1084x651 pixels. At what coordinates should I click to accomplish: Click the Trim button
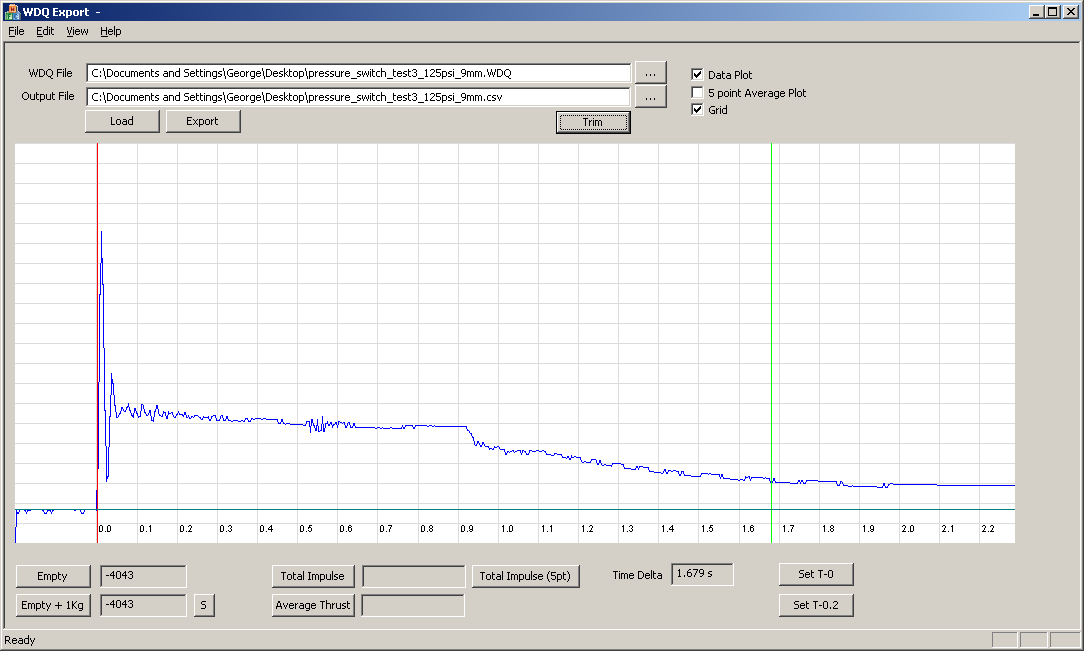click(593, 122)
